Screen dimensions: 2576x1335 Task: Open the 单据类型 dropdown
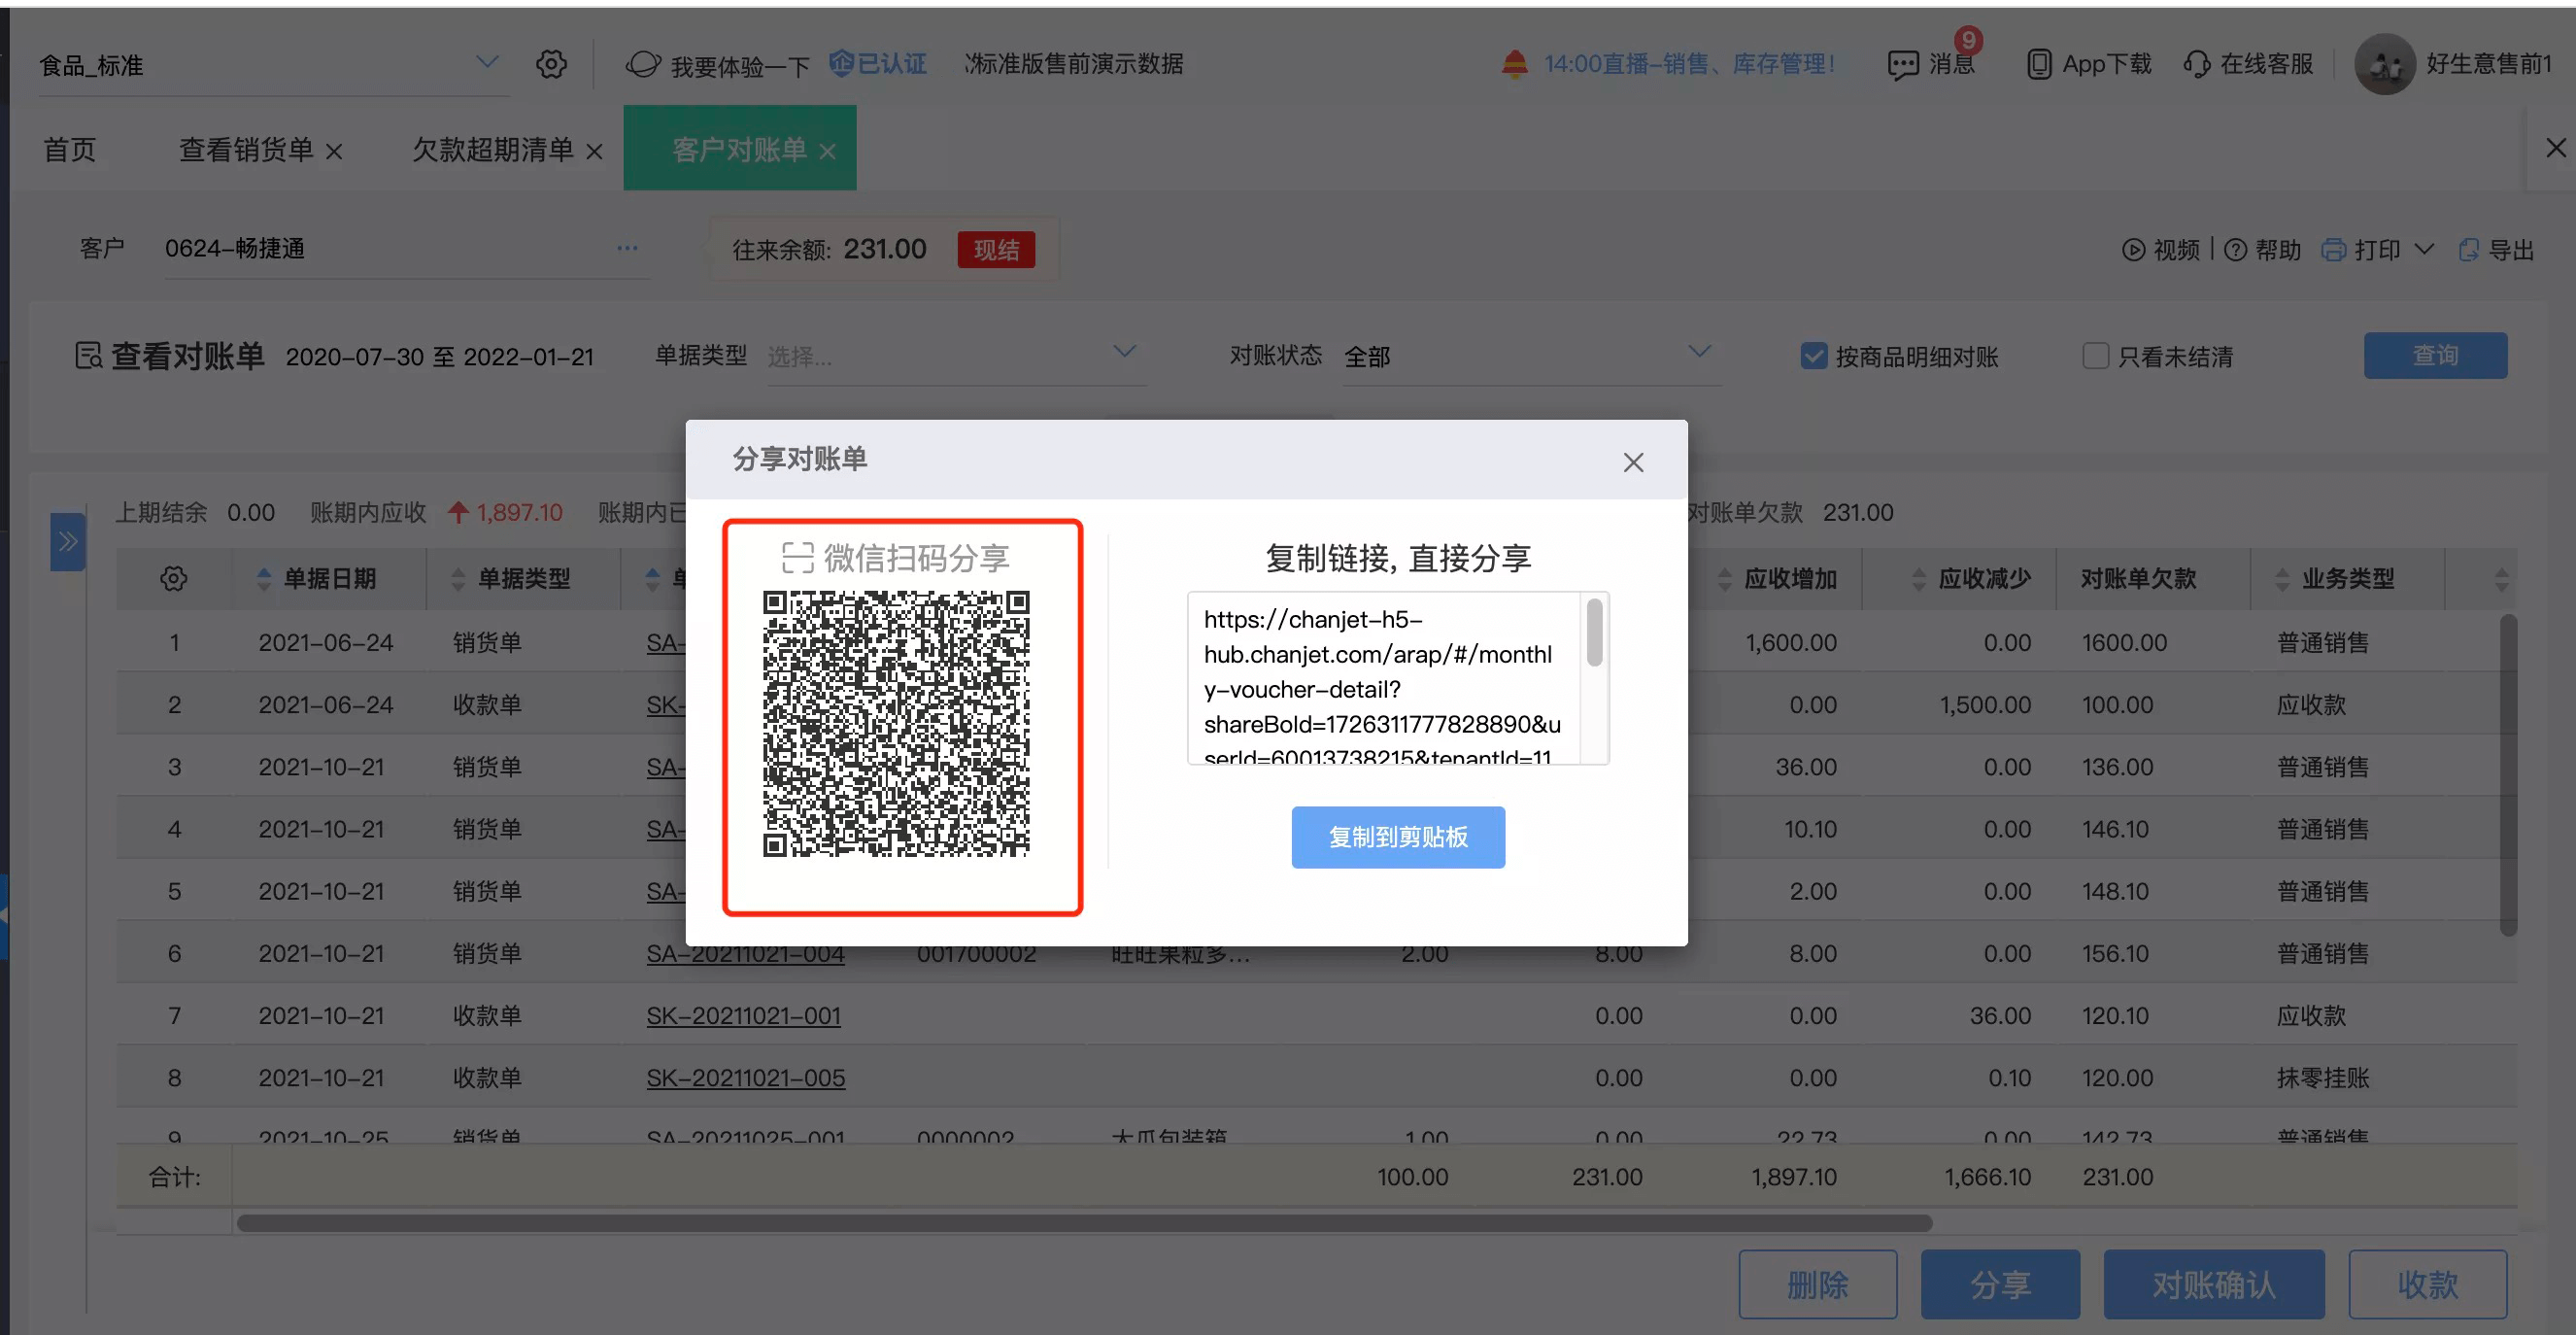click(955, 356)
